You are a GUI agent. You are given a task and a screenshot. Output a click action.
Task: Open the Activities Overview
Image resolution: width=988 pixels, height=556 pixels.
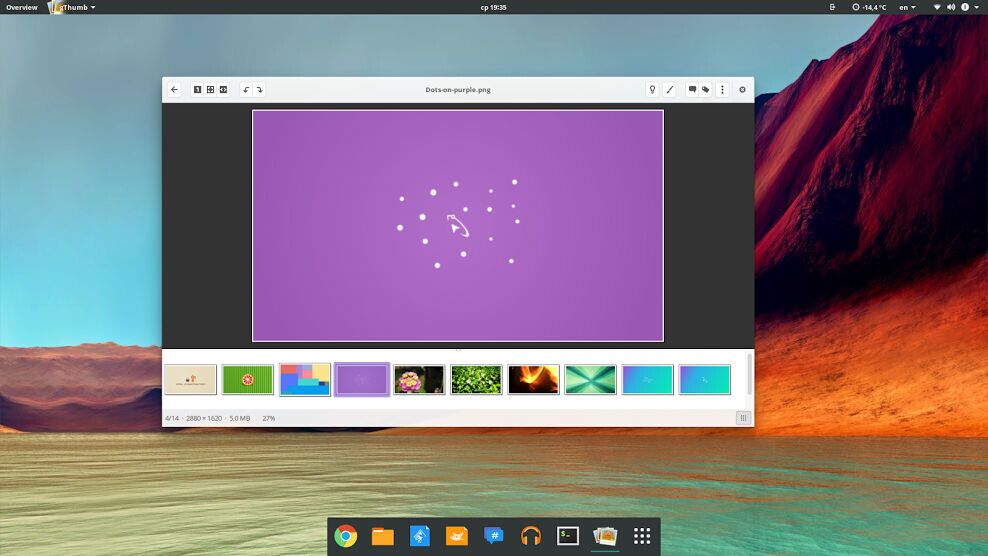pyautogui.click(x=21, y=7)
